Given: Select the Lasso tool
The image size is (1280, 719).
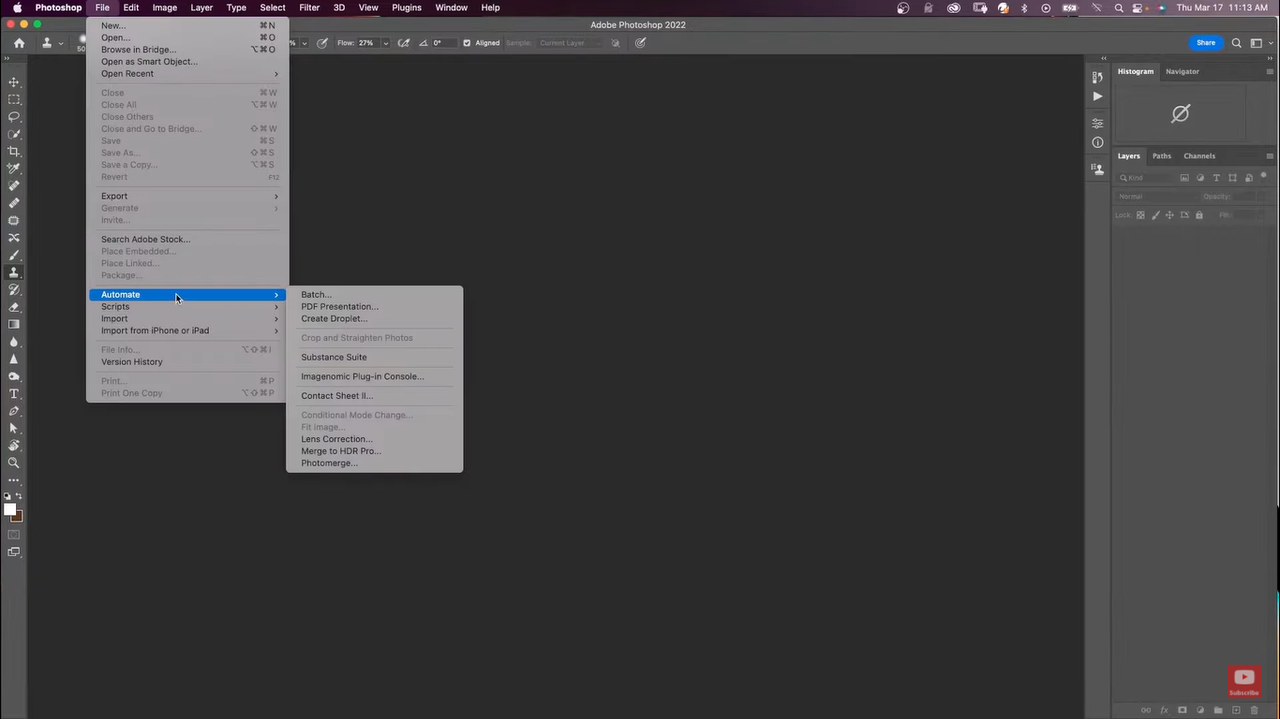Looking at the screenshot, I should click(x=14, y=117).
